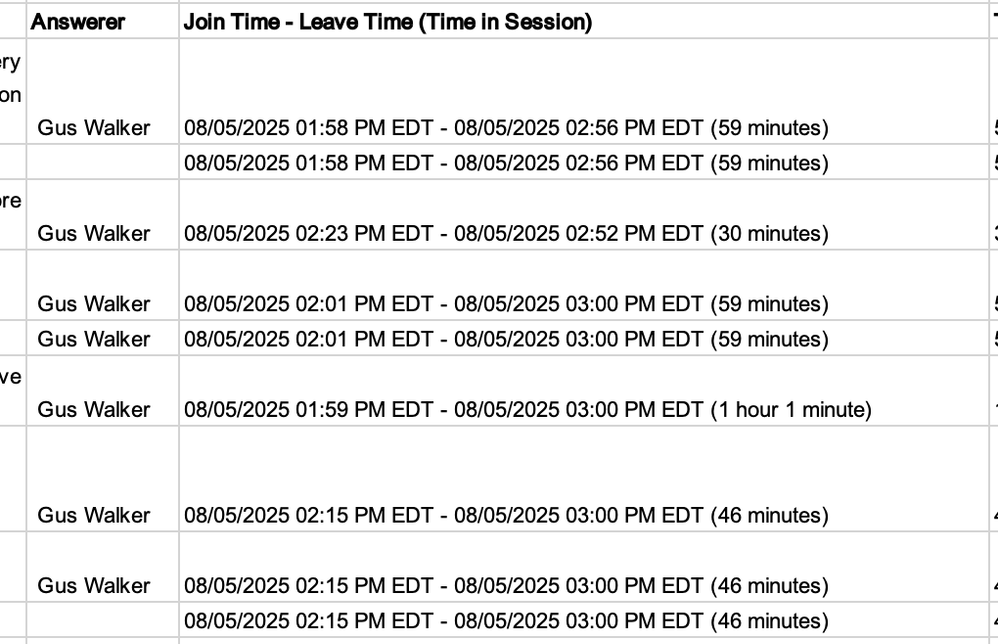Viewport: 998px width, 644px height.
Task: Select the first 02:15 PM (46 minutes) cell
Action: [x=584, y=479]
